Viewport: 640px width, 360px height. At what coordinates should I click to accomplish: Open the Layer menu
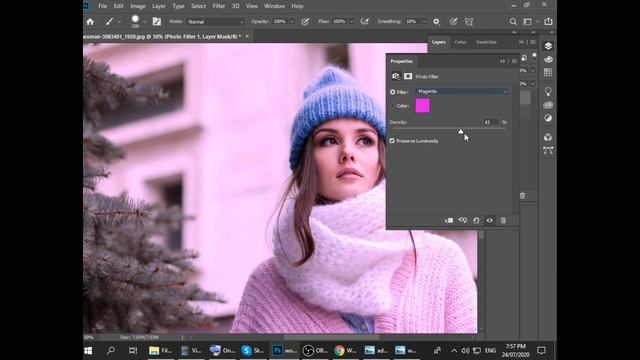pyautogui.click(x=159, y=6)
